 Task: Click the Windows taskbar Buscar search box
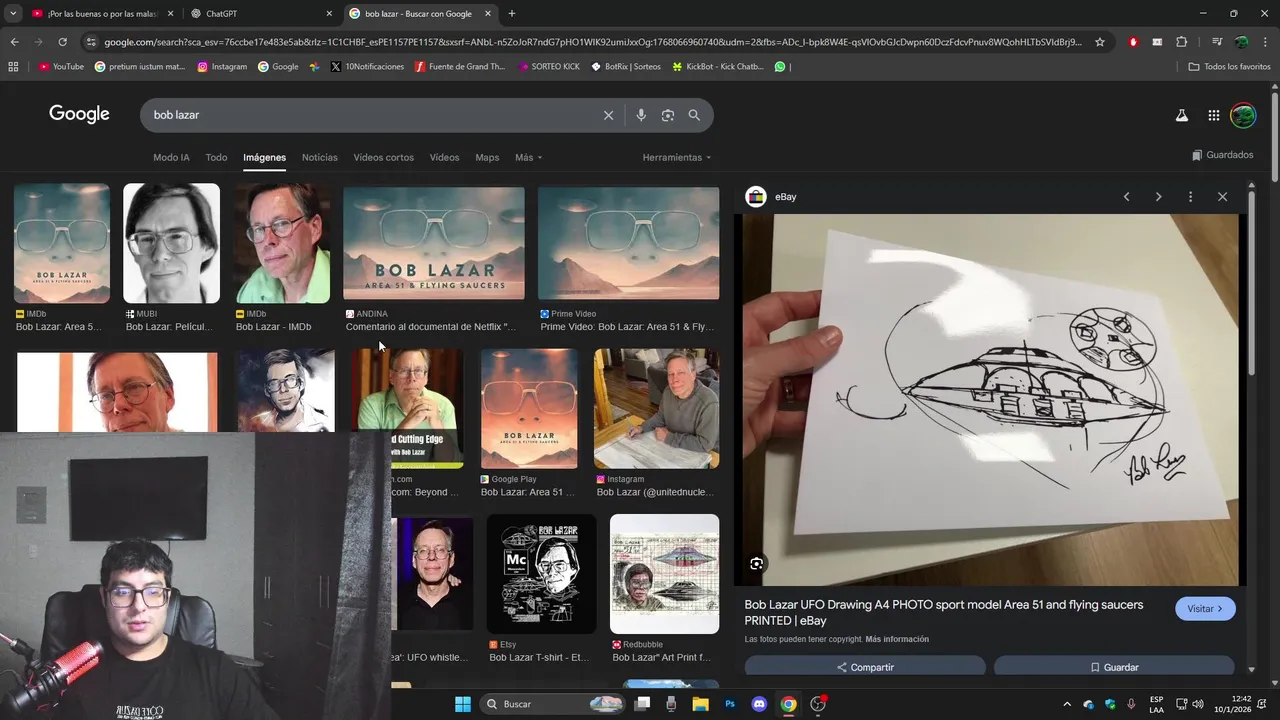[x=552, y=704]
